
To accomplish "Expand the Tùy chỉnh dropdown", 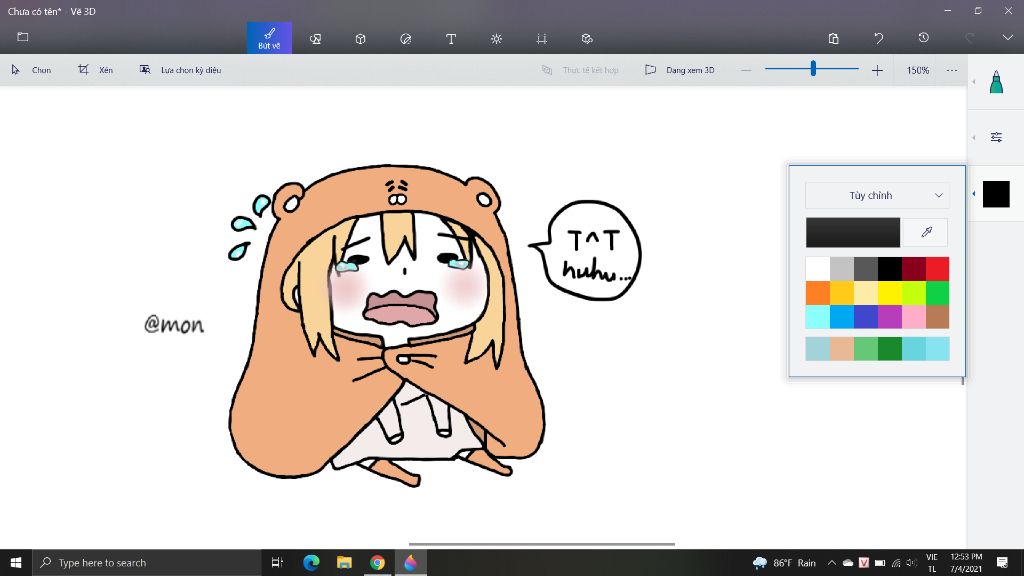I will click(877, 195).
